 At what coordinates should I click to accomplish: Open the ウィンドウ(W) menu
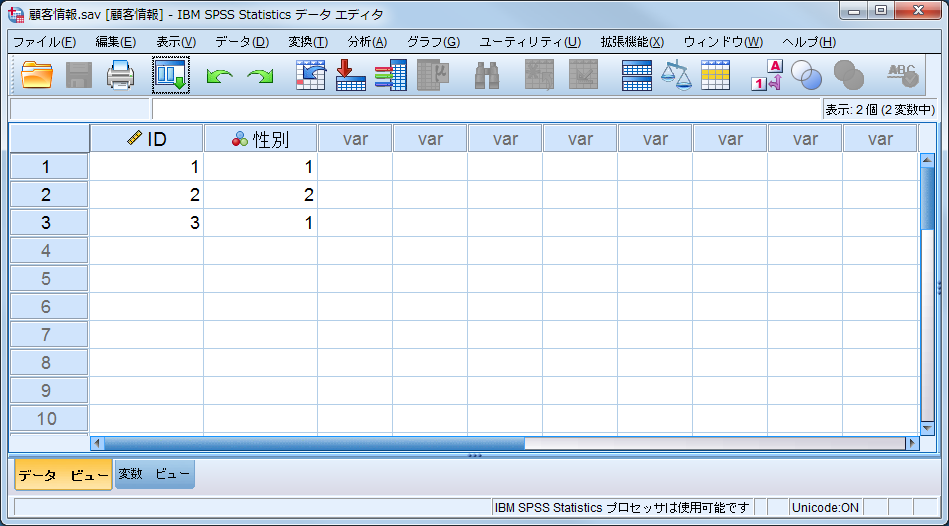click(723, 42)
